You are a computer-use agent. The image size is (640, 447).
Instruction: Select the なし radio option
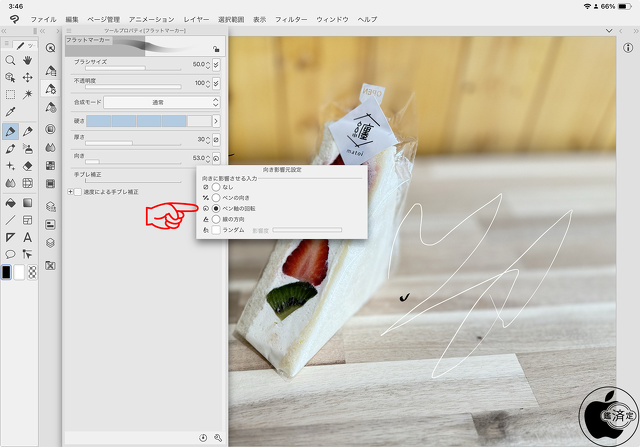(x=215, y=187)
